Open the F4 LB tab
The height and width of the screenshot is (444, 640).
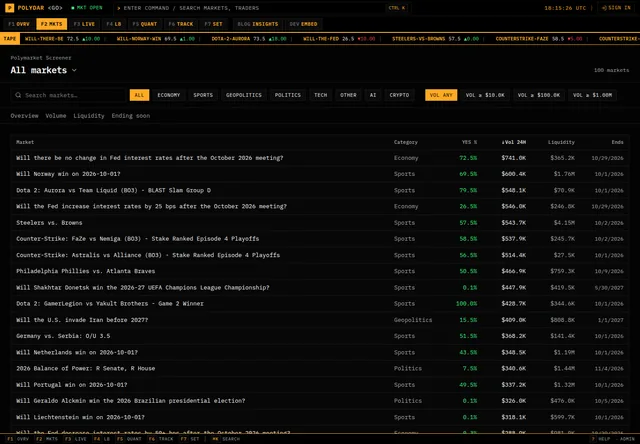pos(114,24)
